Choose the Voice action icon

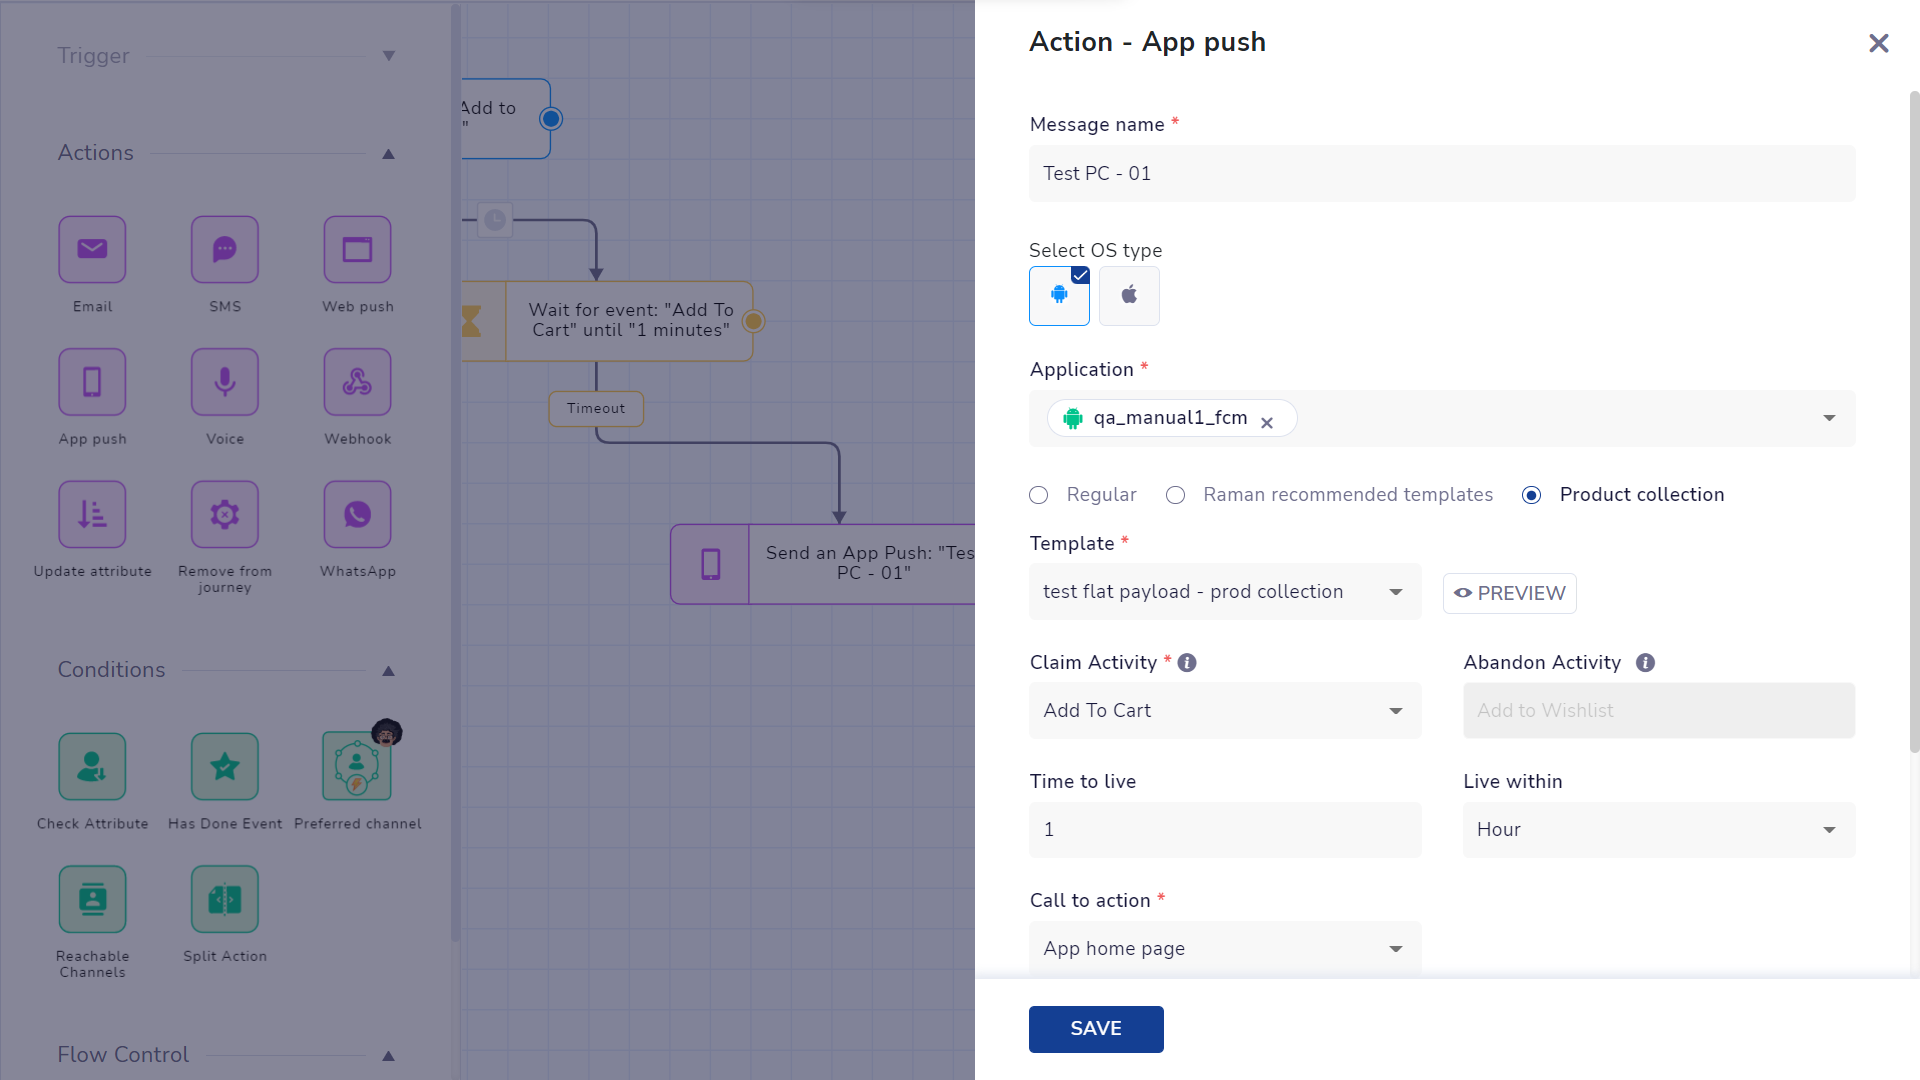(225, 382)
